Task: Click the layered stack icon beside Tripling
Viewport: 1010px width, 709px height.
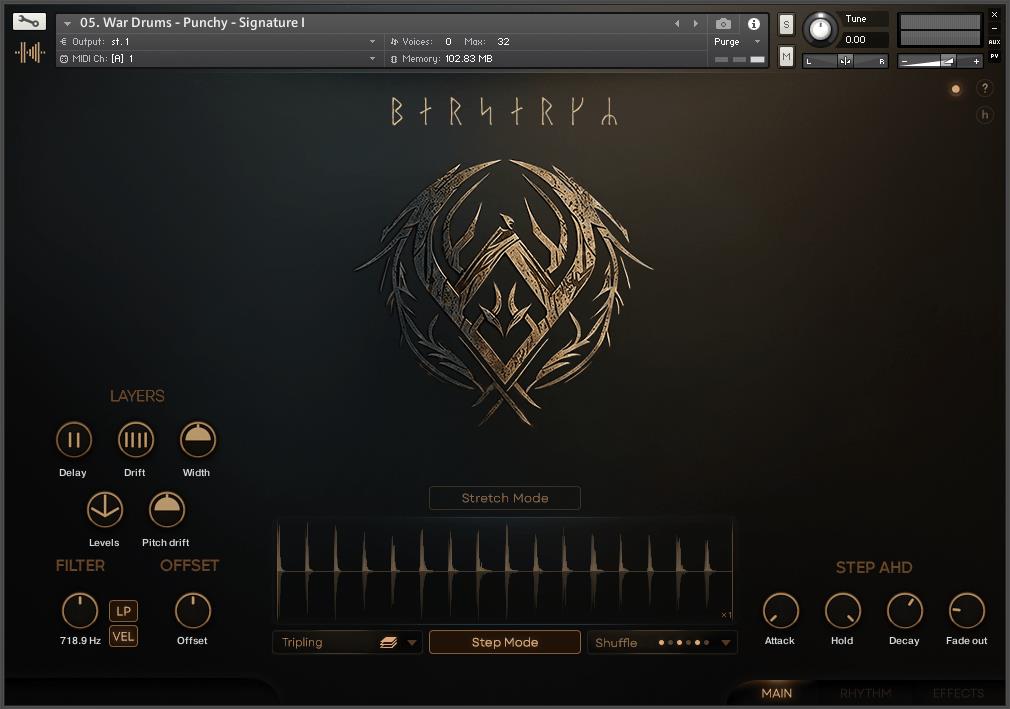Action: point(390,642)
